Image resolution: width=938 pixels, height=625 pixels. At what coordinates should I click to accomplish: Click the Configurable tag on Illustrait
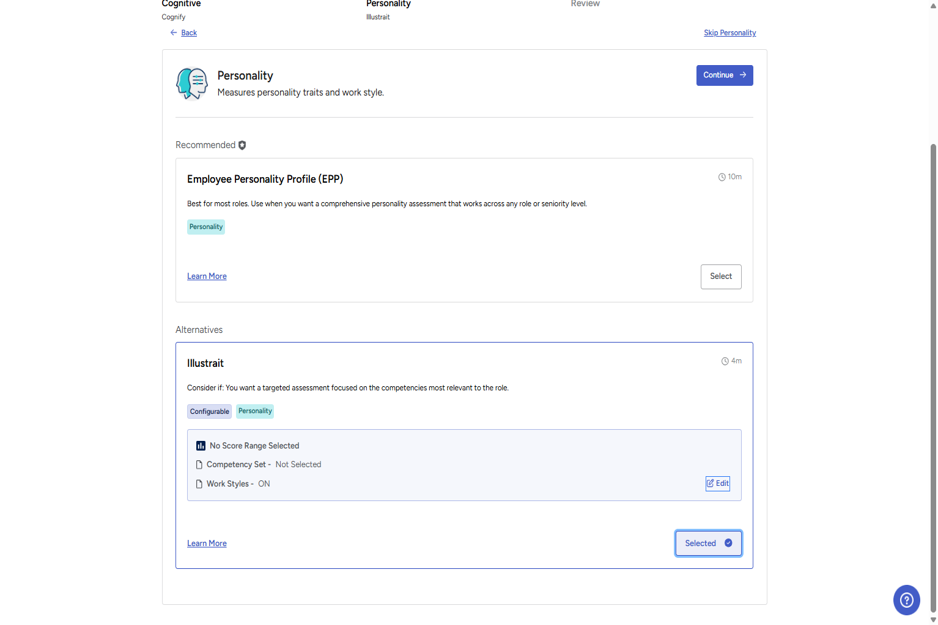coord(209,411)
